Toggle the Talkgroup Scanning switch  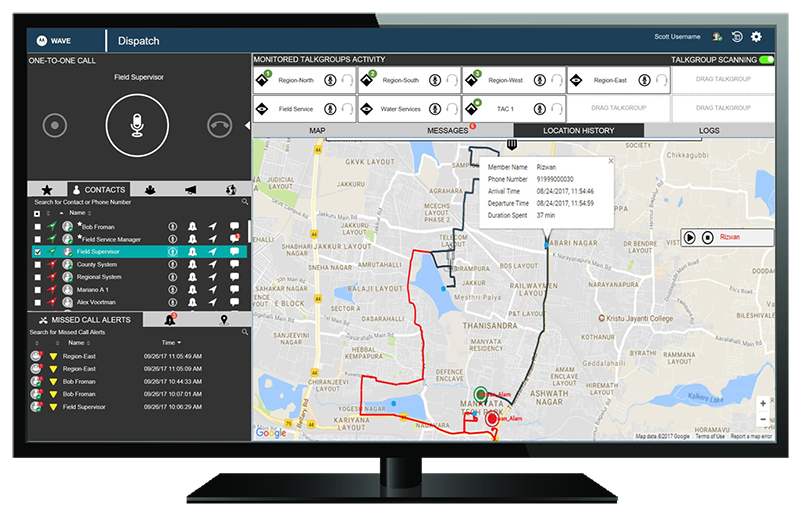766,60
